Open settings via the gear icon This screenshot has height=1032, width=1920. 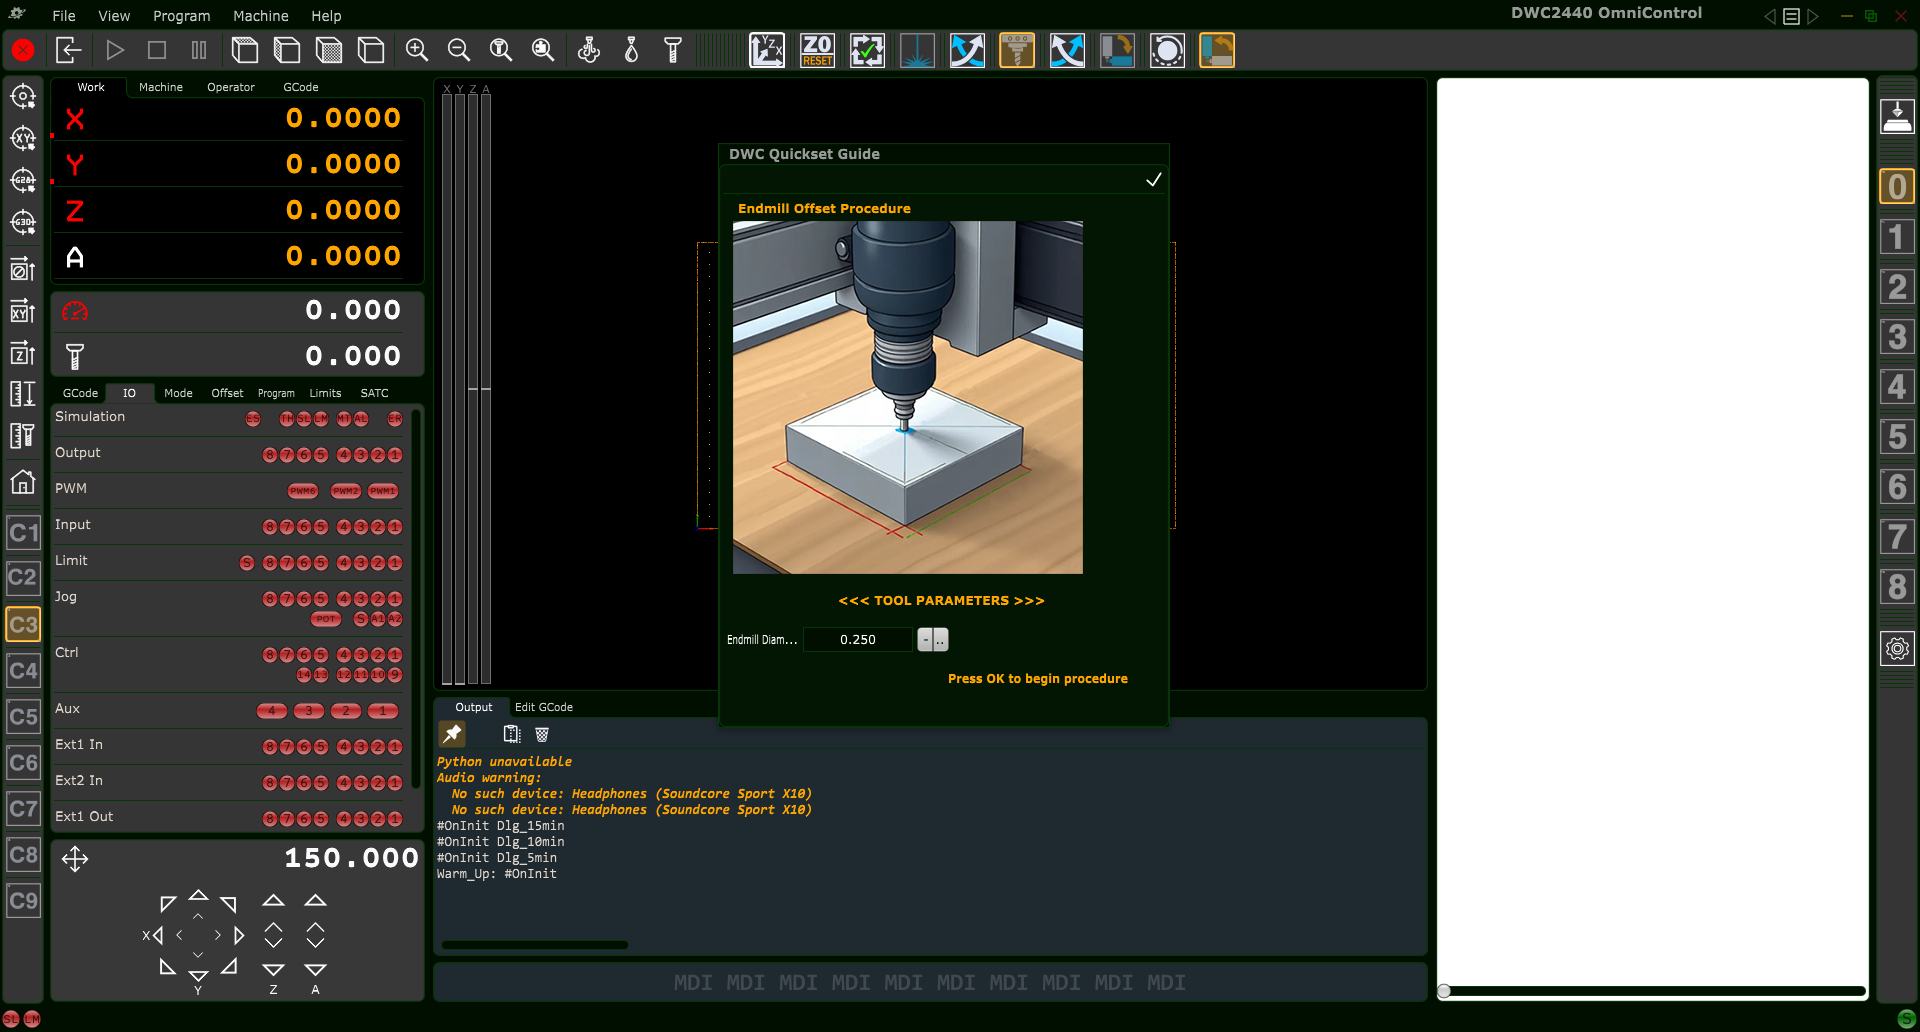(x=1897, y=649)
